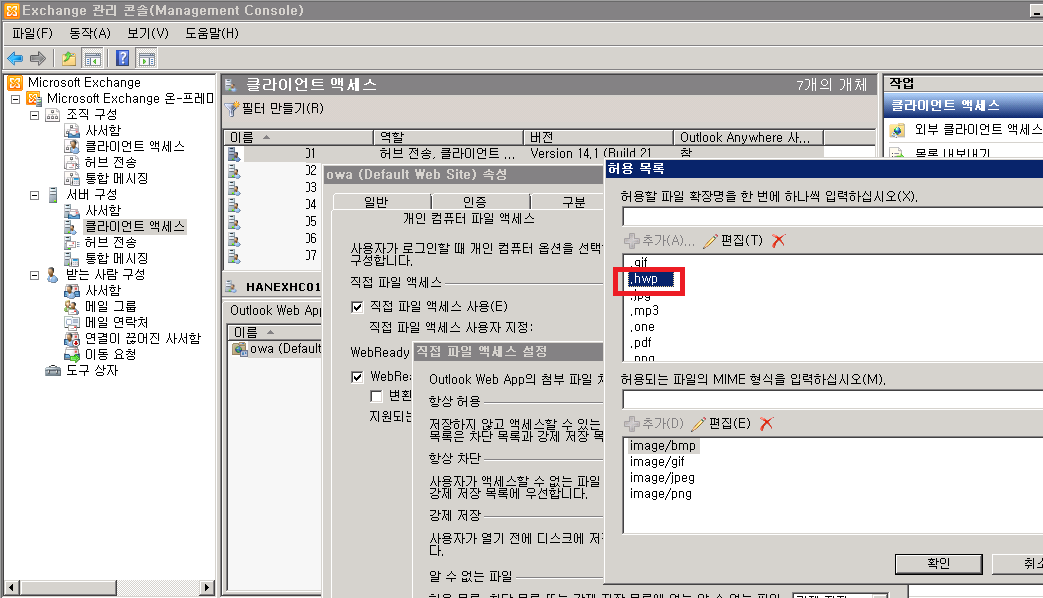Click the HANEXHC01 server icon
The height and width of the screenshot is (598, 1043).
231,287
